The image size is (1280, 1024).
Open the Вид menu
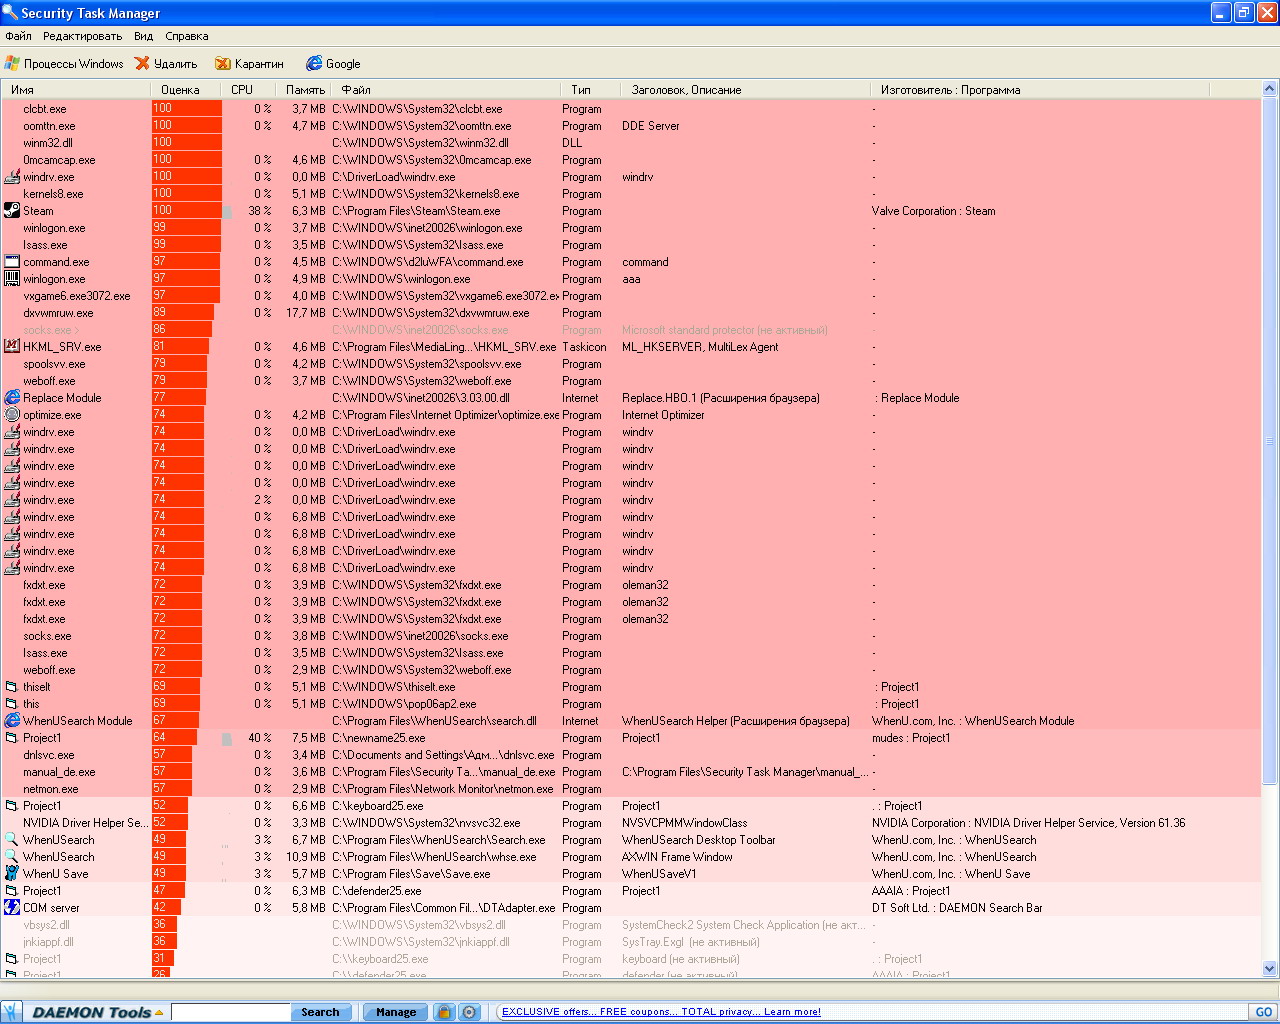[144, 36]
